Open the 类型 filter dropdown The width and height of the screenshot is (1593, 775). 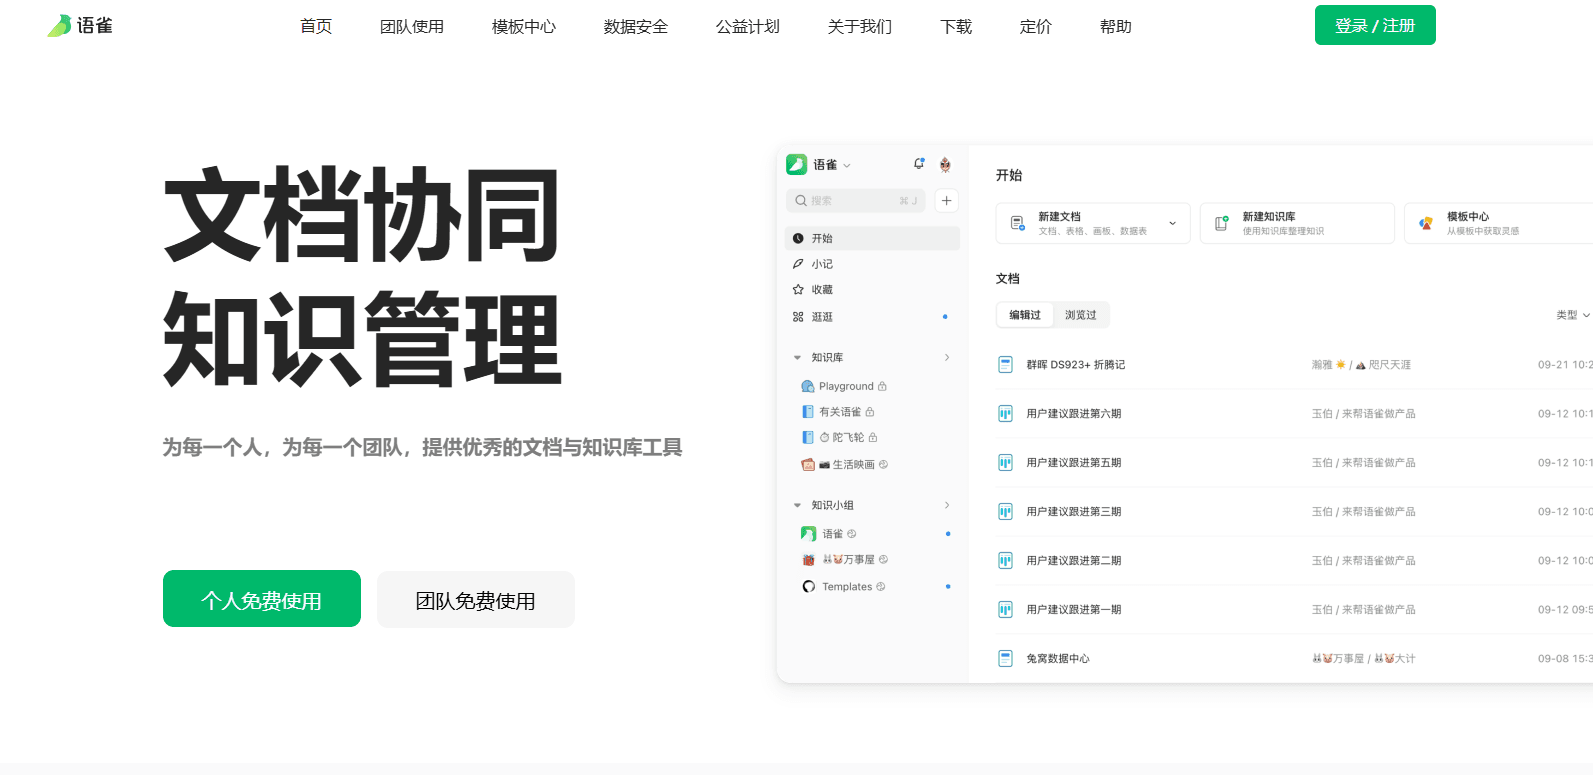pyautogui.click(x=1573, y=315)
